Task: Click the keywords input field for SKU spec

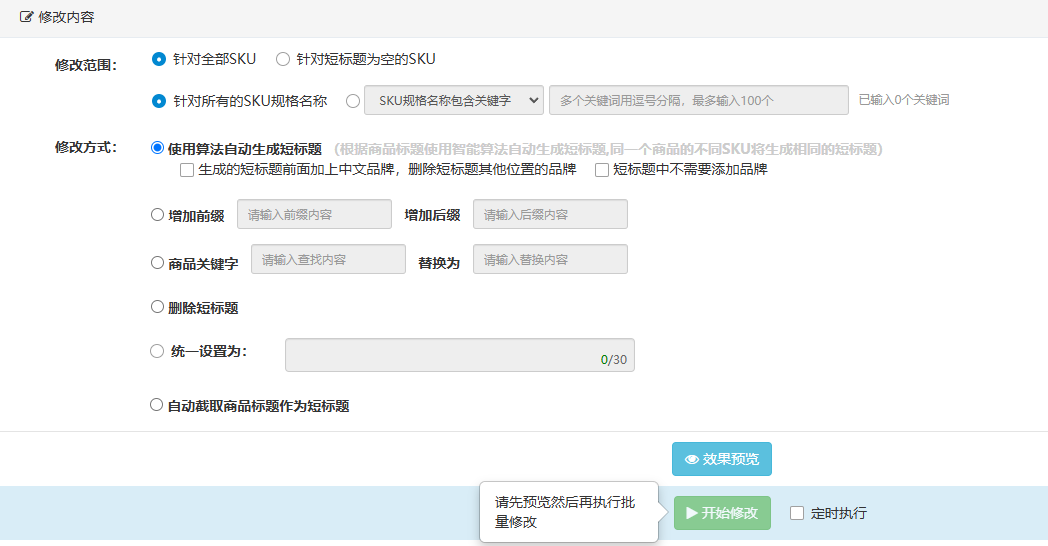Action: click(x=698, y=100)
